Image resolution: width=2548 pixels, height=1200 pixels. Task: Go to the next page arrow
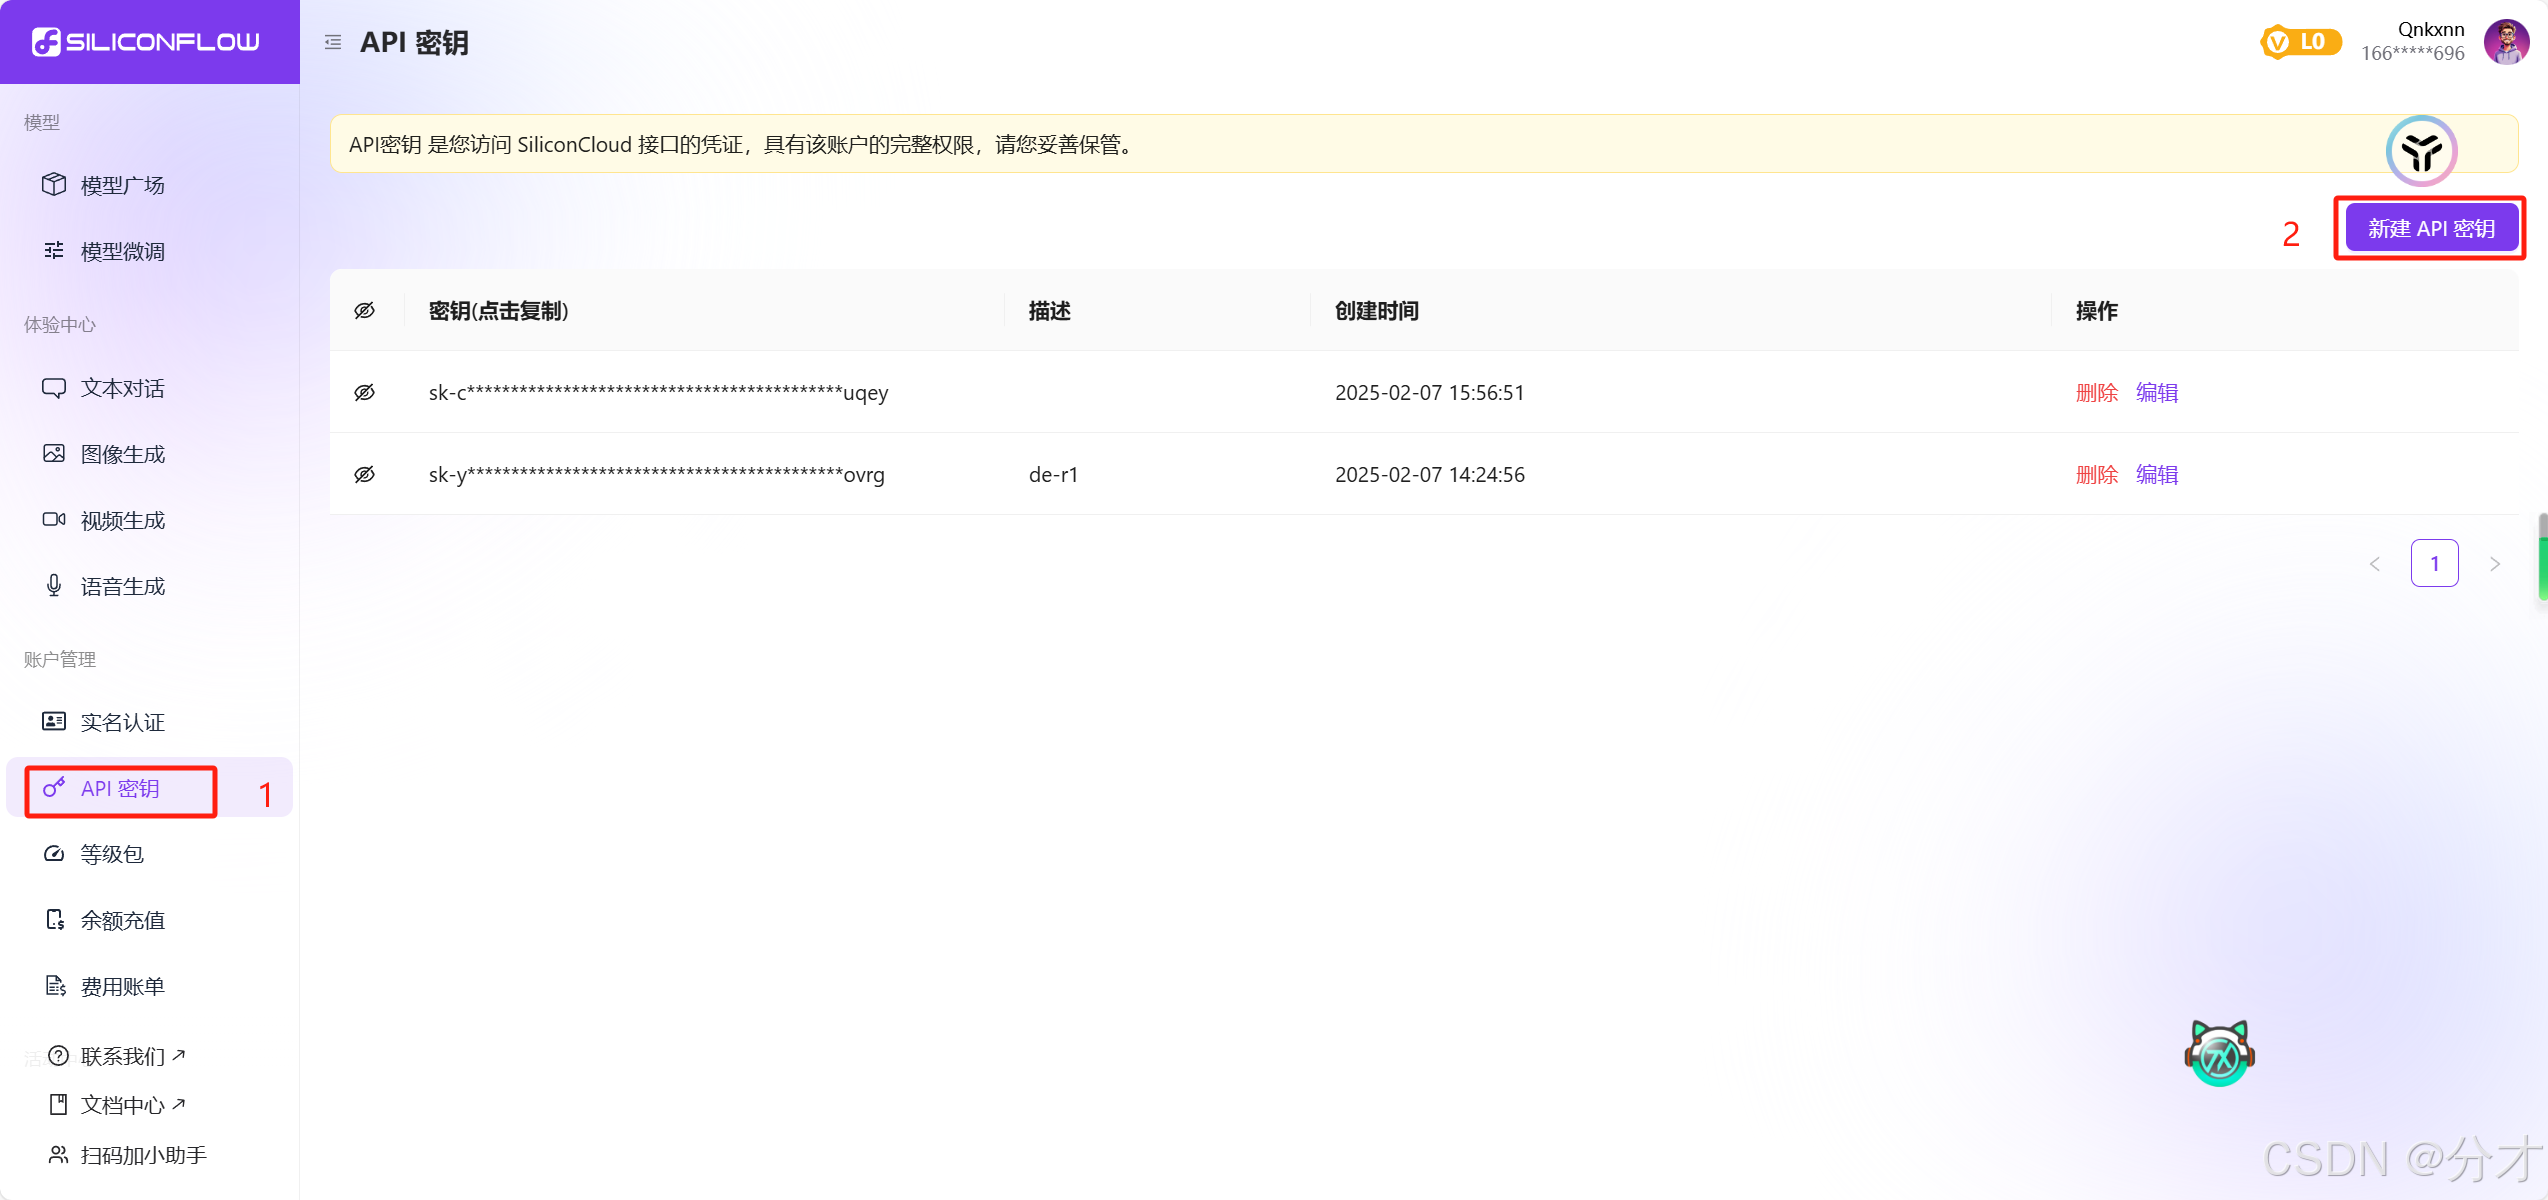(x=2494, y=564)
